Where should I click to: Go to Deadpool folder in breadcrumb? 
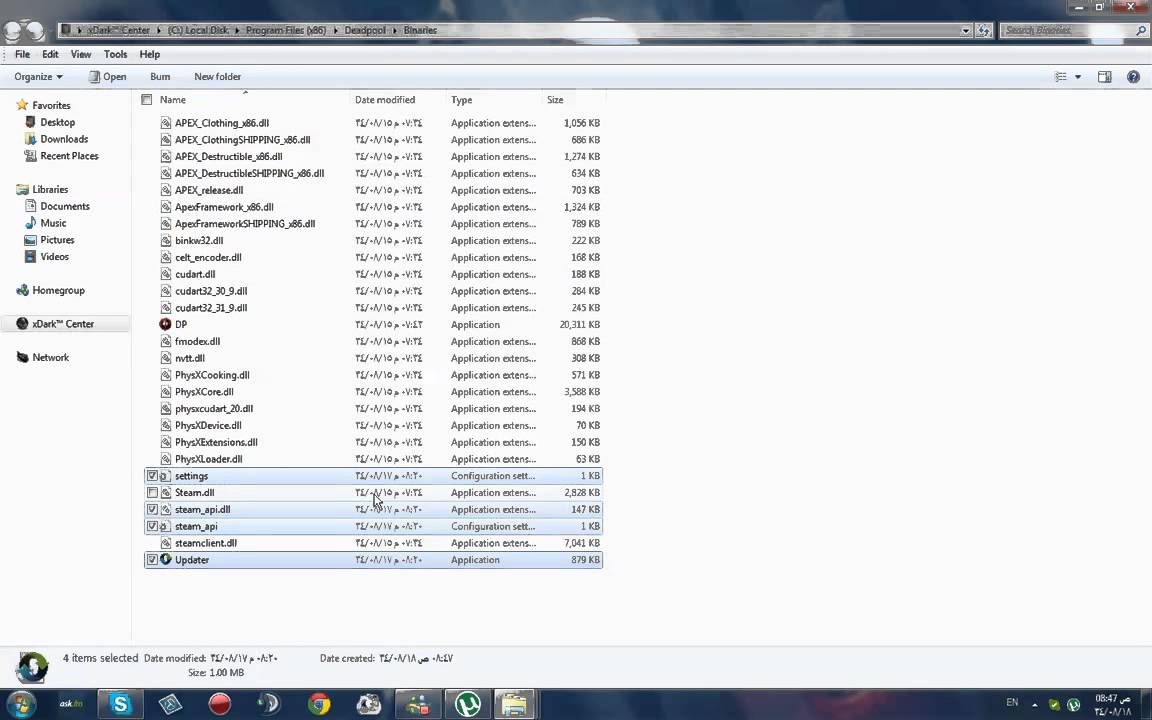tap(365, 30)
